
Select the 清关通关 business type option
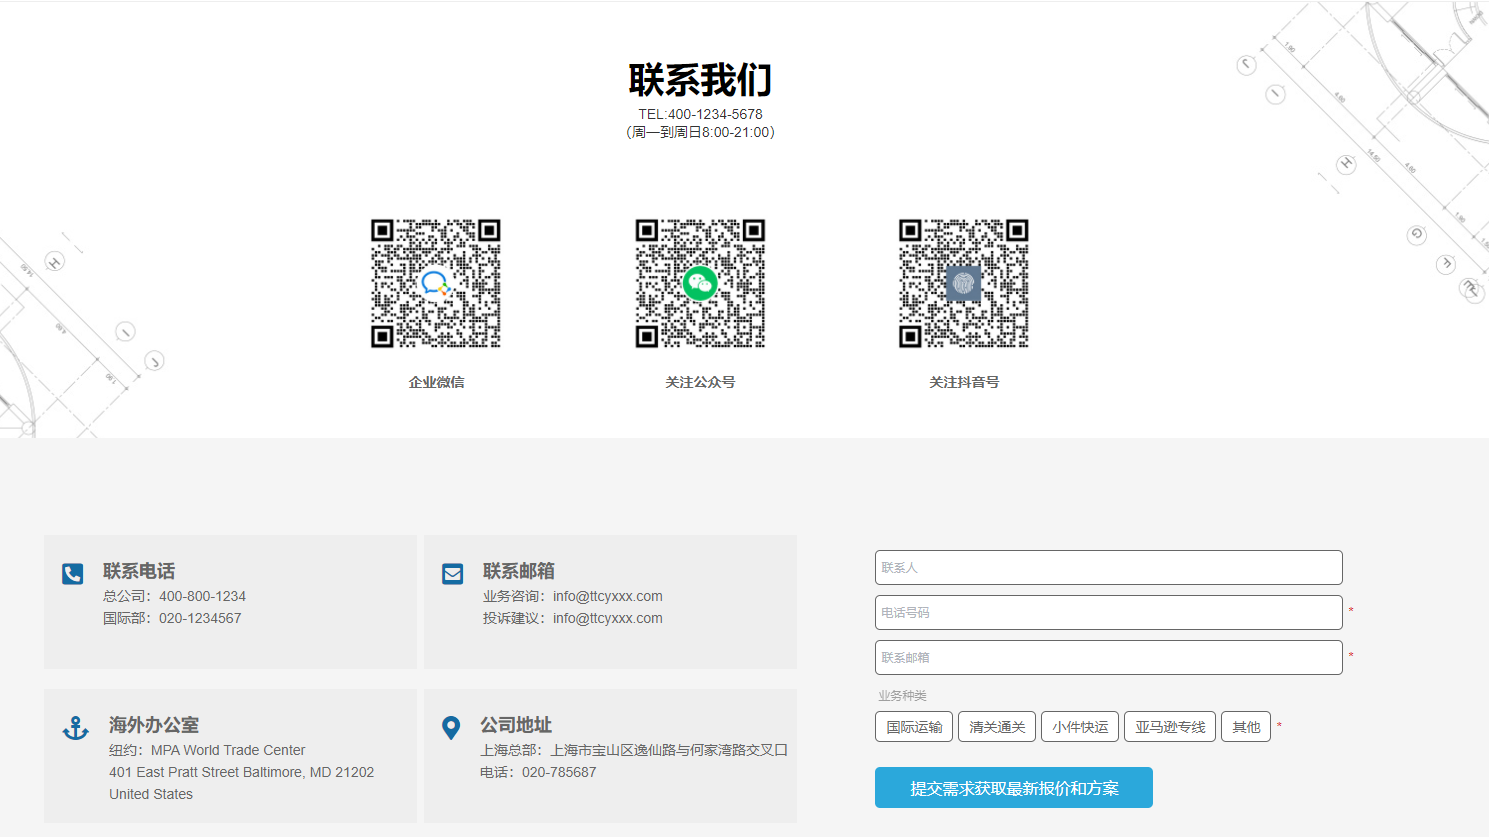pyautogui.click(x=996, y=726)
